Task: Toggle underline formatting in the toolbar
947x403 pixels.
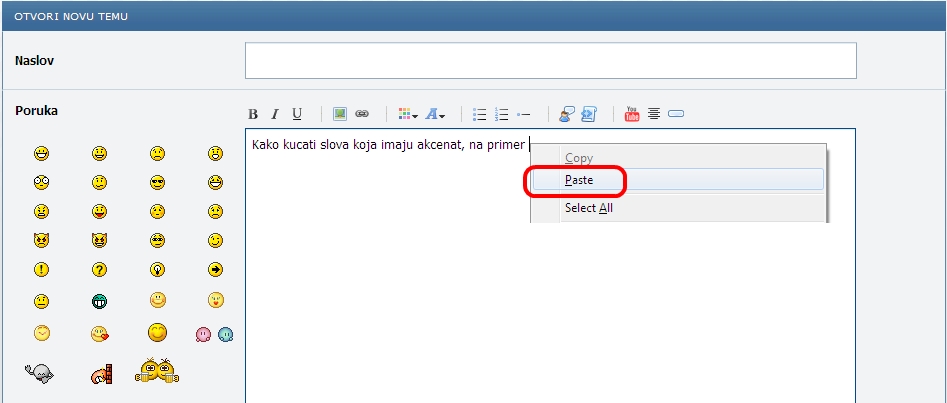Action: tap(297, 114)
